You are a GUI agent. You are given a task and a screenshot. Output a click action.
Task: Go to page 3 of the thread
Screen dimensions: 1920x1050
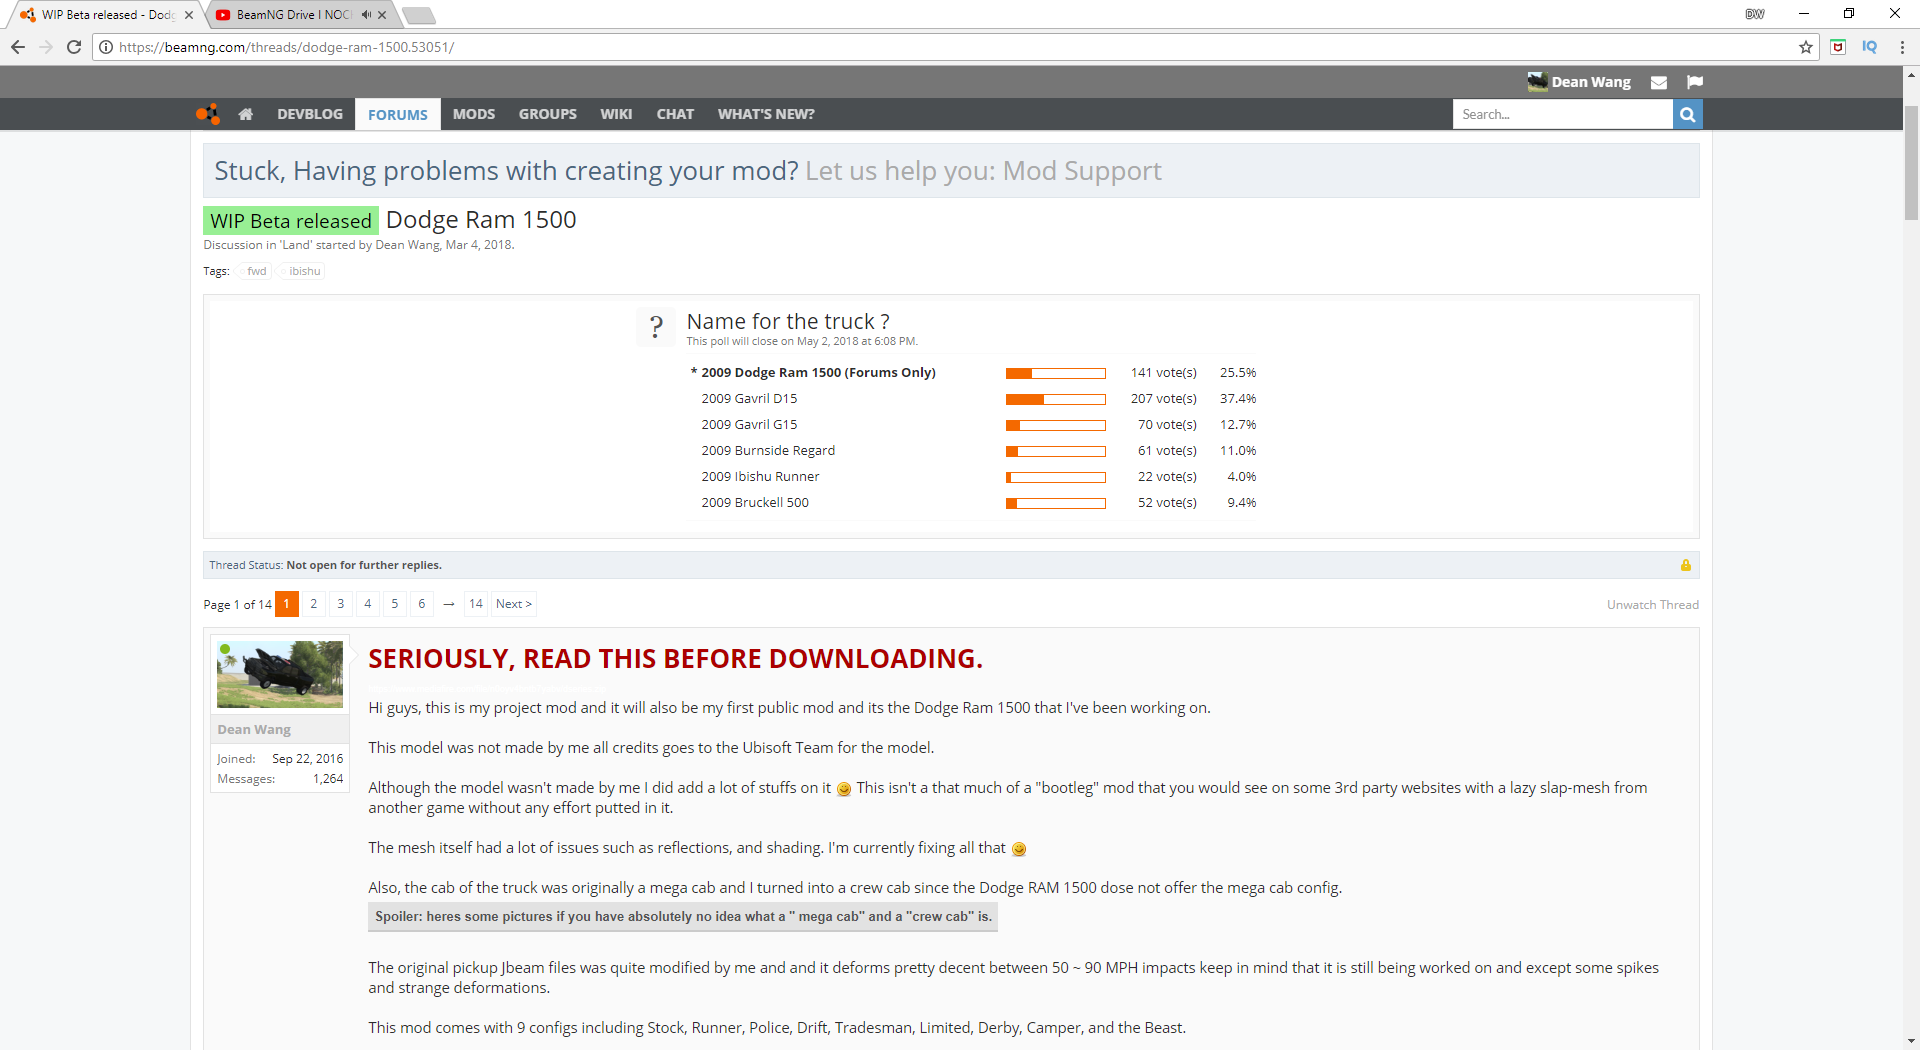click(341, 604)
